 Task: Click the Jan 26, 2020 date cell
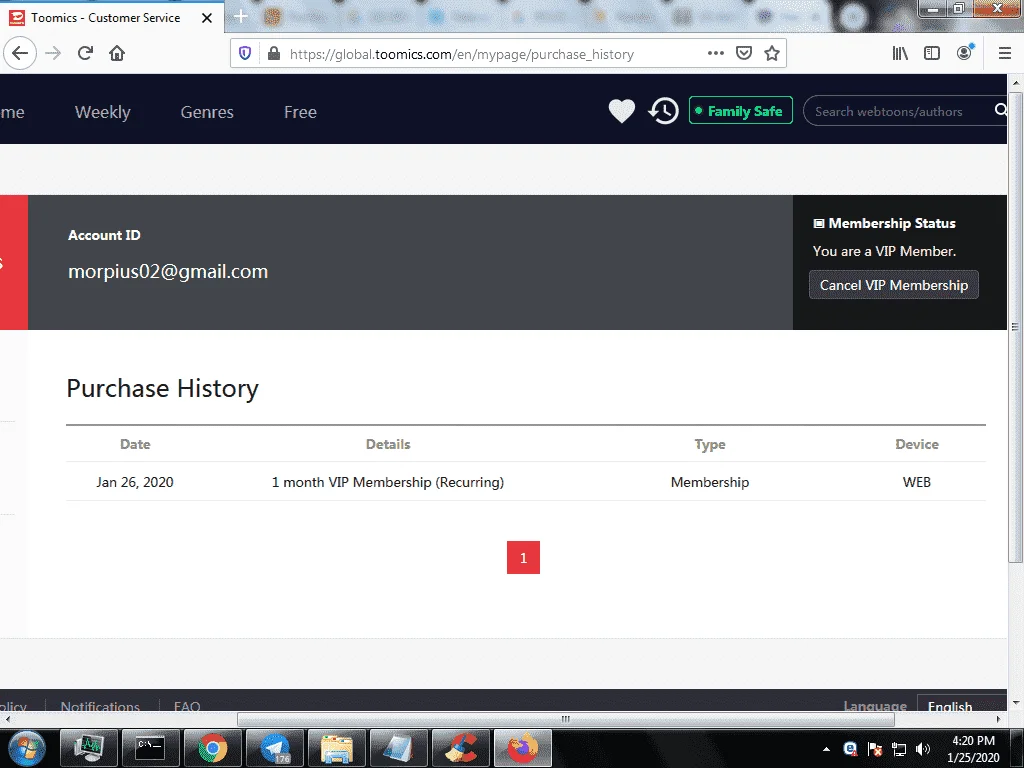(x=135, y=482)
